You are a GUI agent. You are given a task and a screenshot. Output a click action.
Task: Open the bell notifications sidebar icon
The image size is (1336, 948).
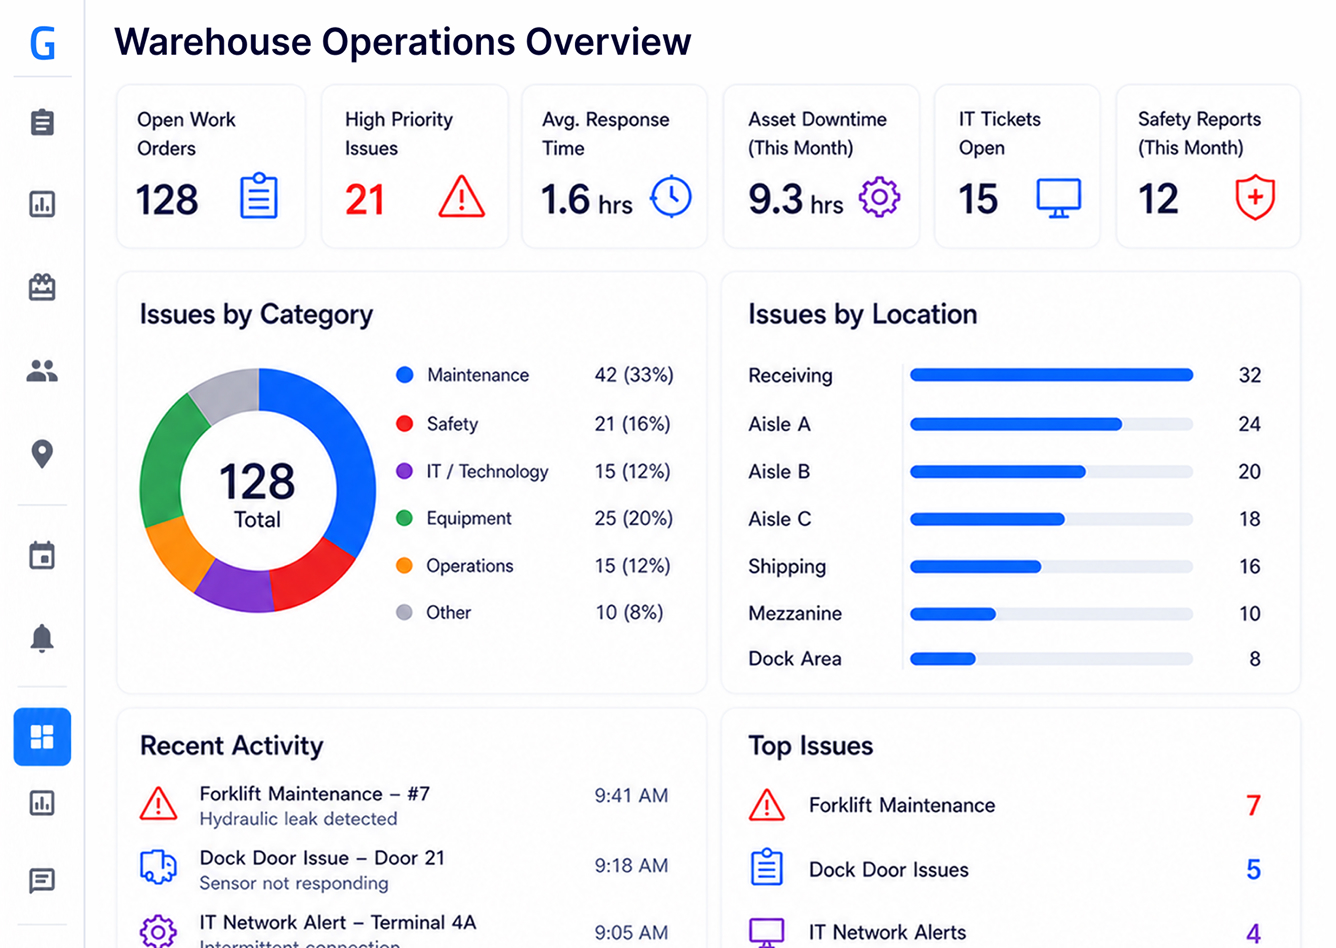point(42,638)
